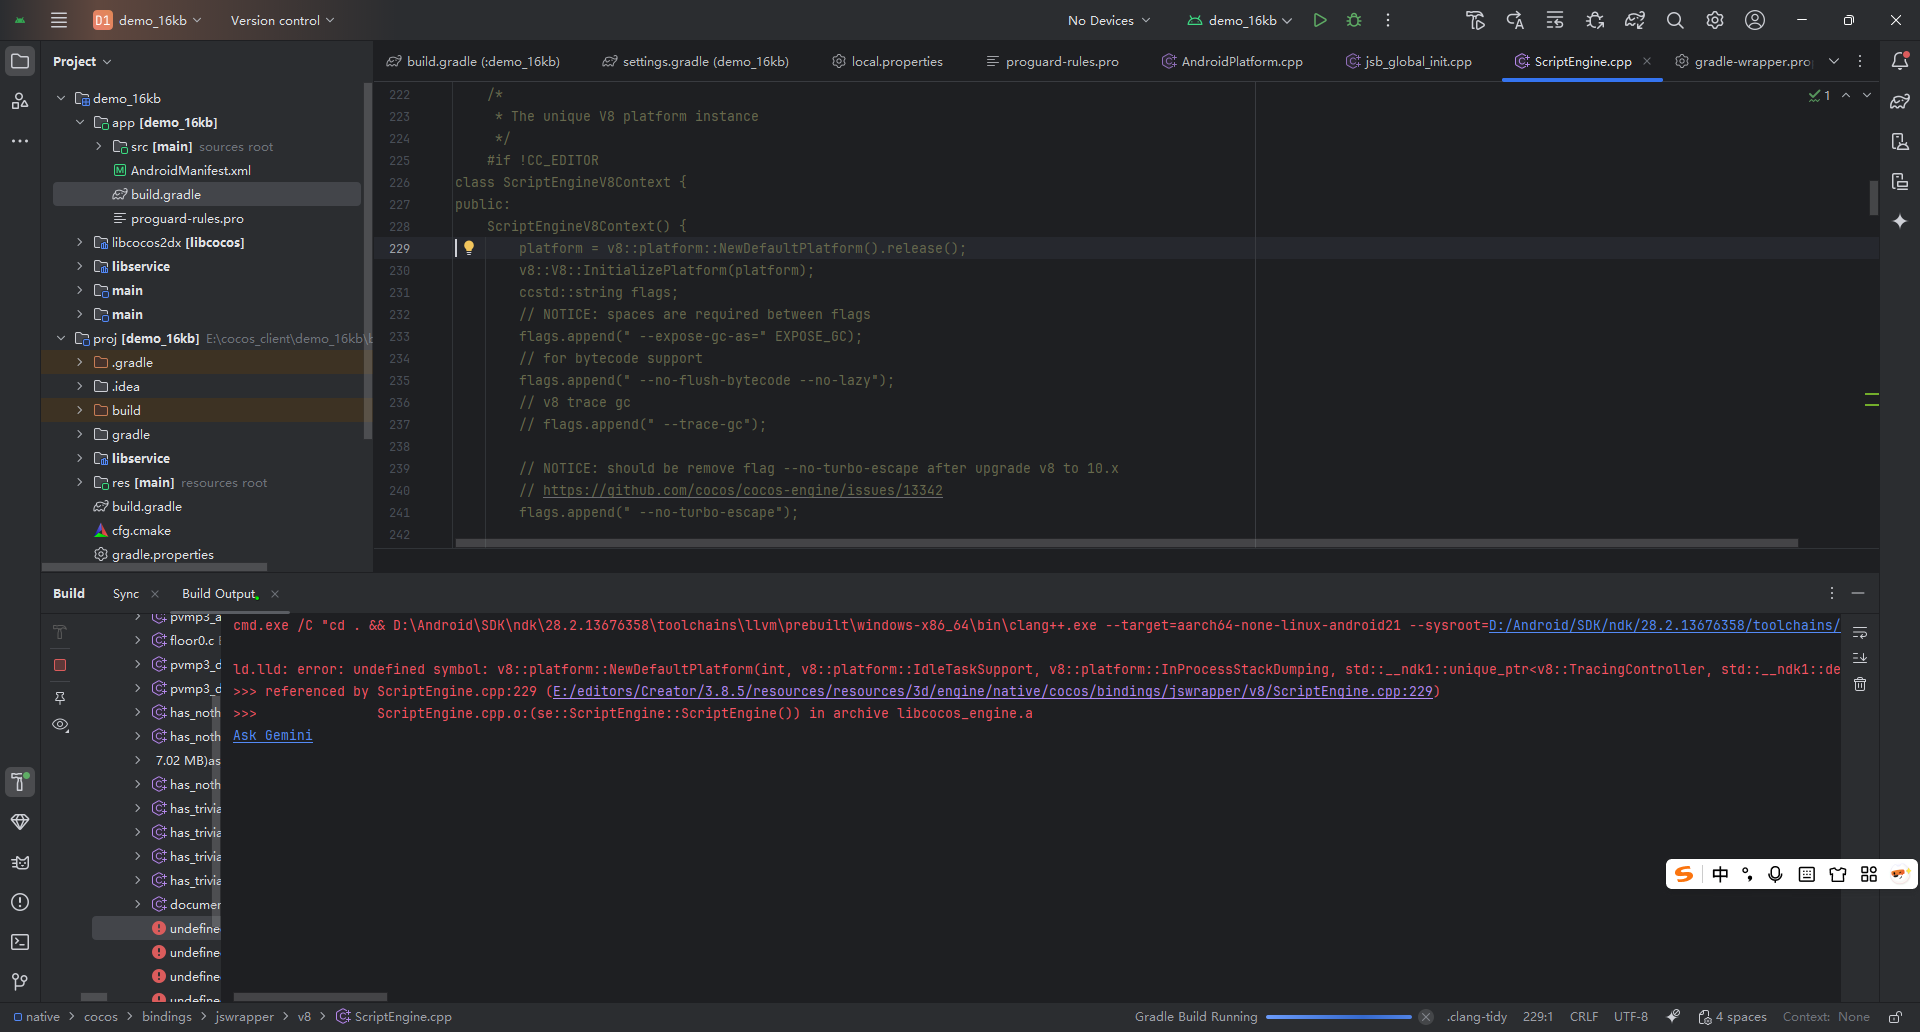Expand the libcocos2dx module folder

coord(80,242)
